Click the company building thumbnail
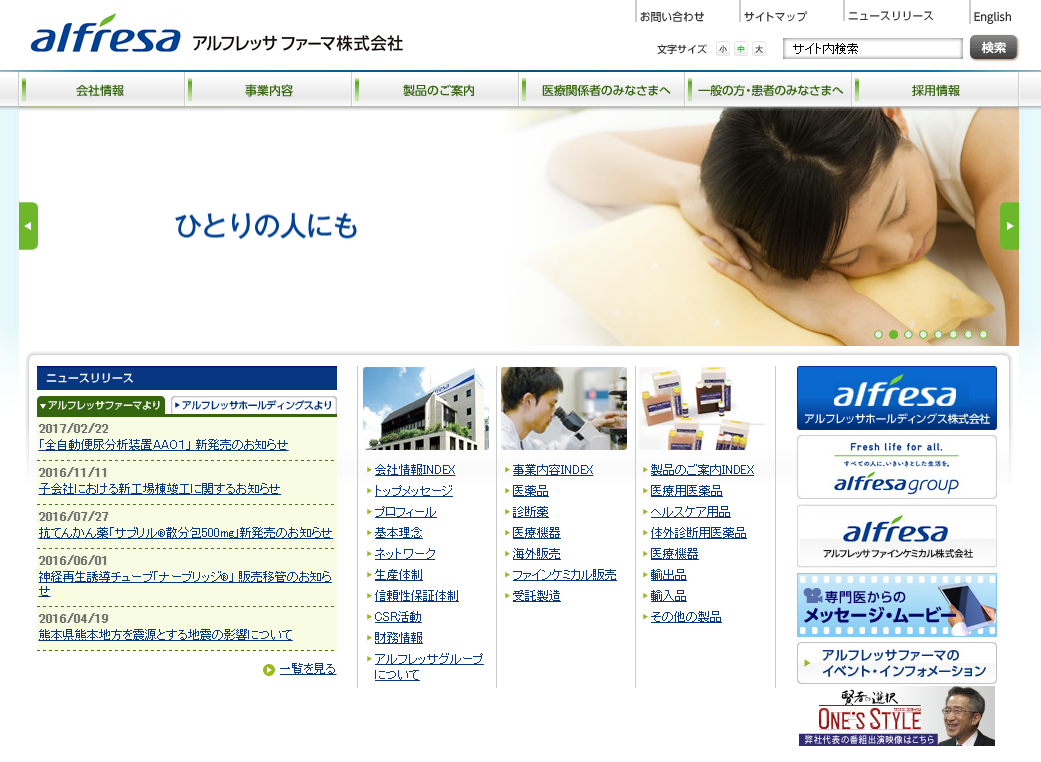The image size is (1041, 762). tap(426, 408)
